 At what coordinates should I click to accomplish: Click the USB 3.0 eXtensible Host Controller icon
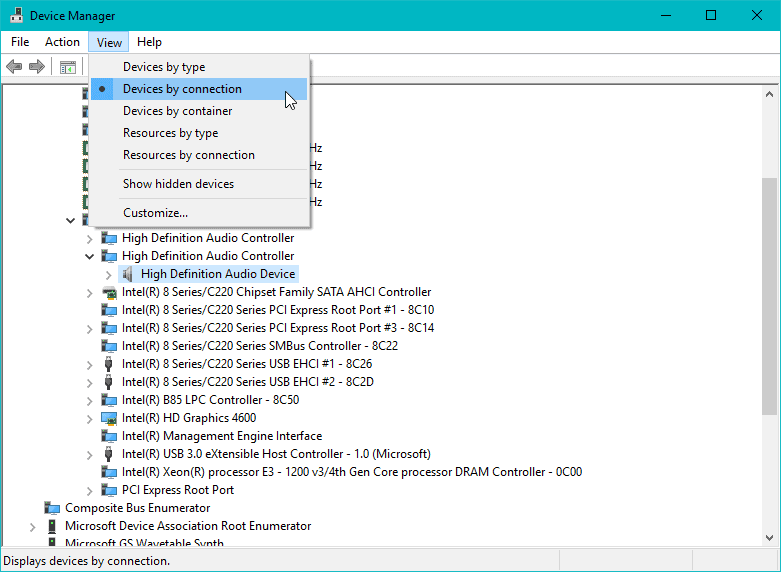[x=109, y=454]
